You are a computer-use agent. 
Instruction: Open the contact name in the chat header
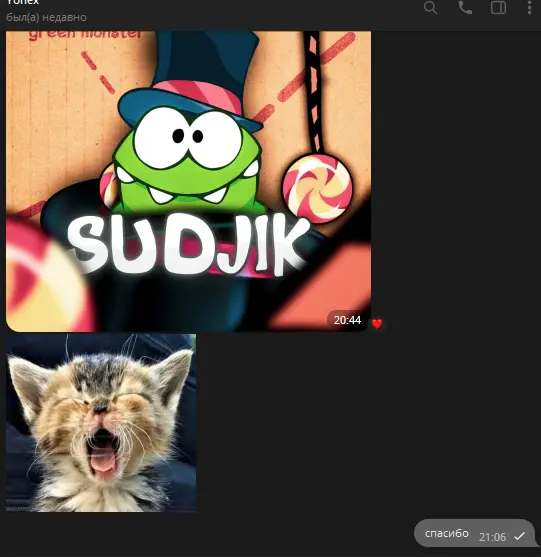(x=23, y=2)
